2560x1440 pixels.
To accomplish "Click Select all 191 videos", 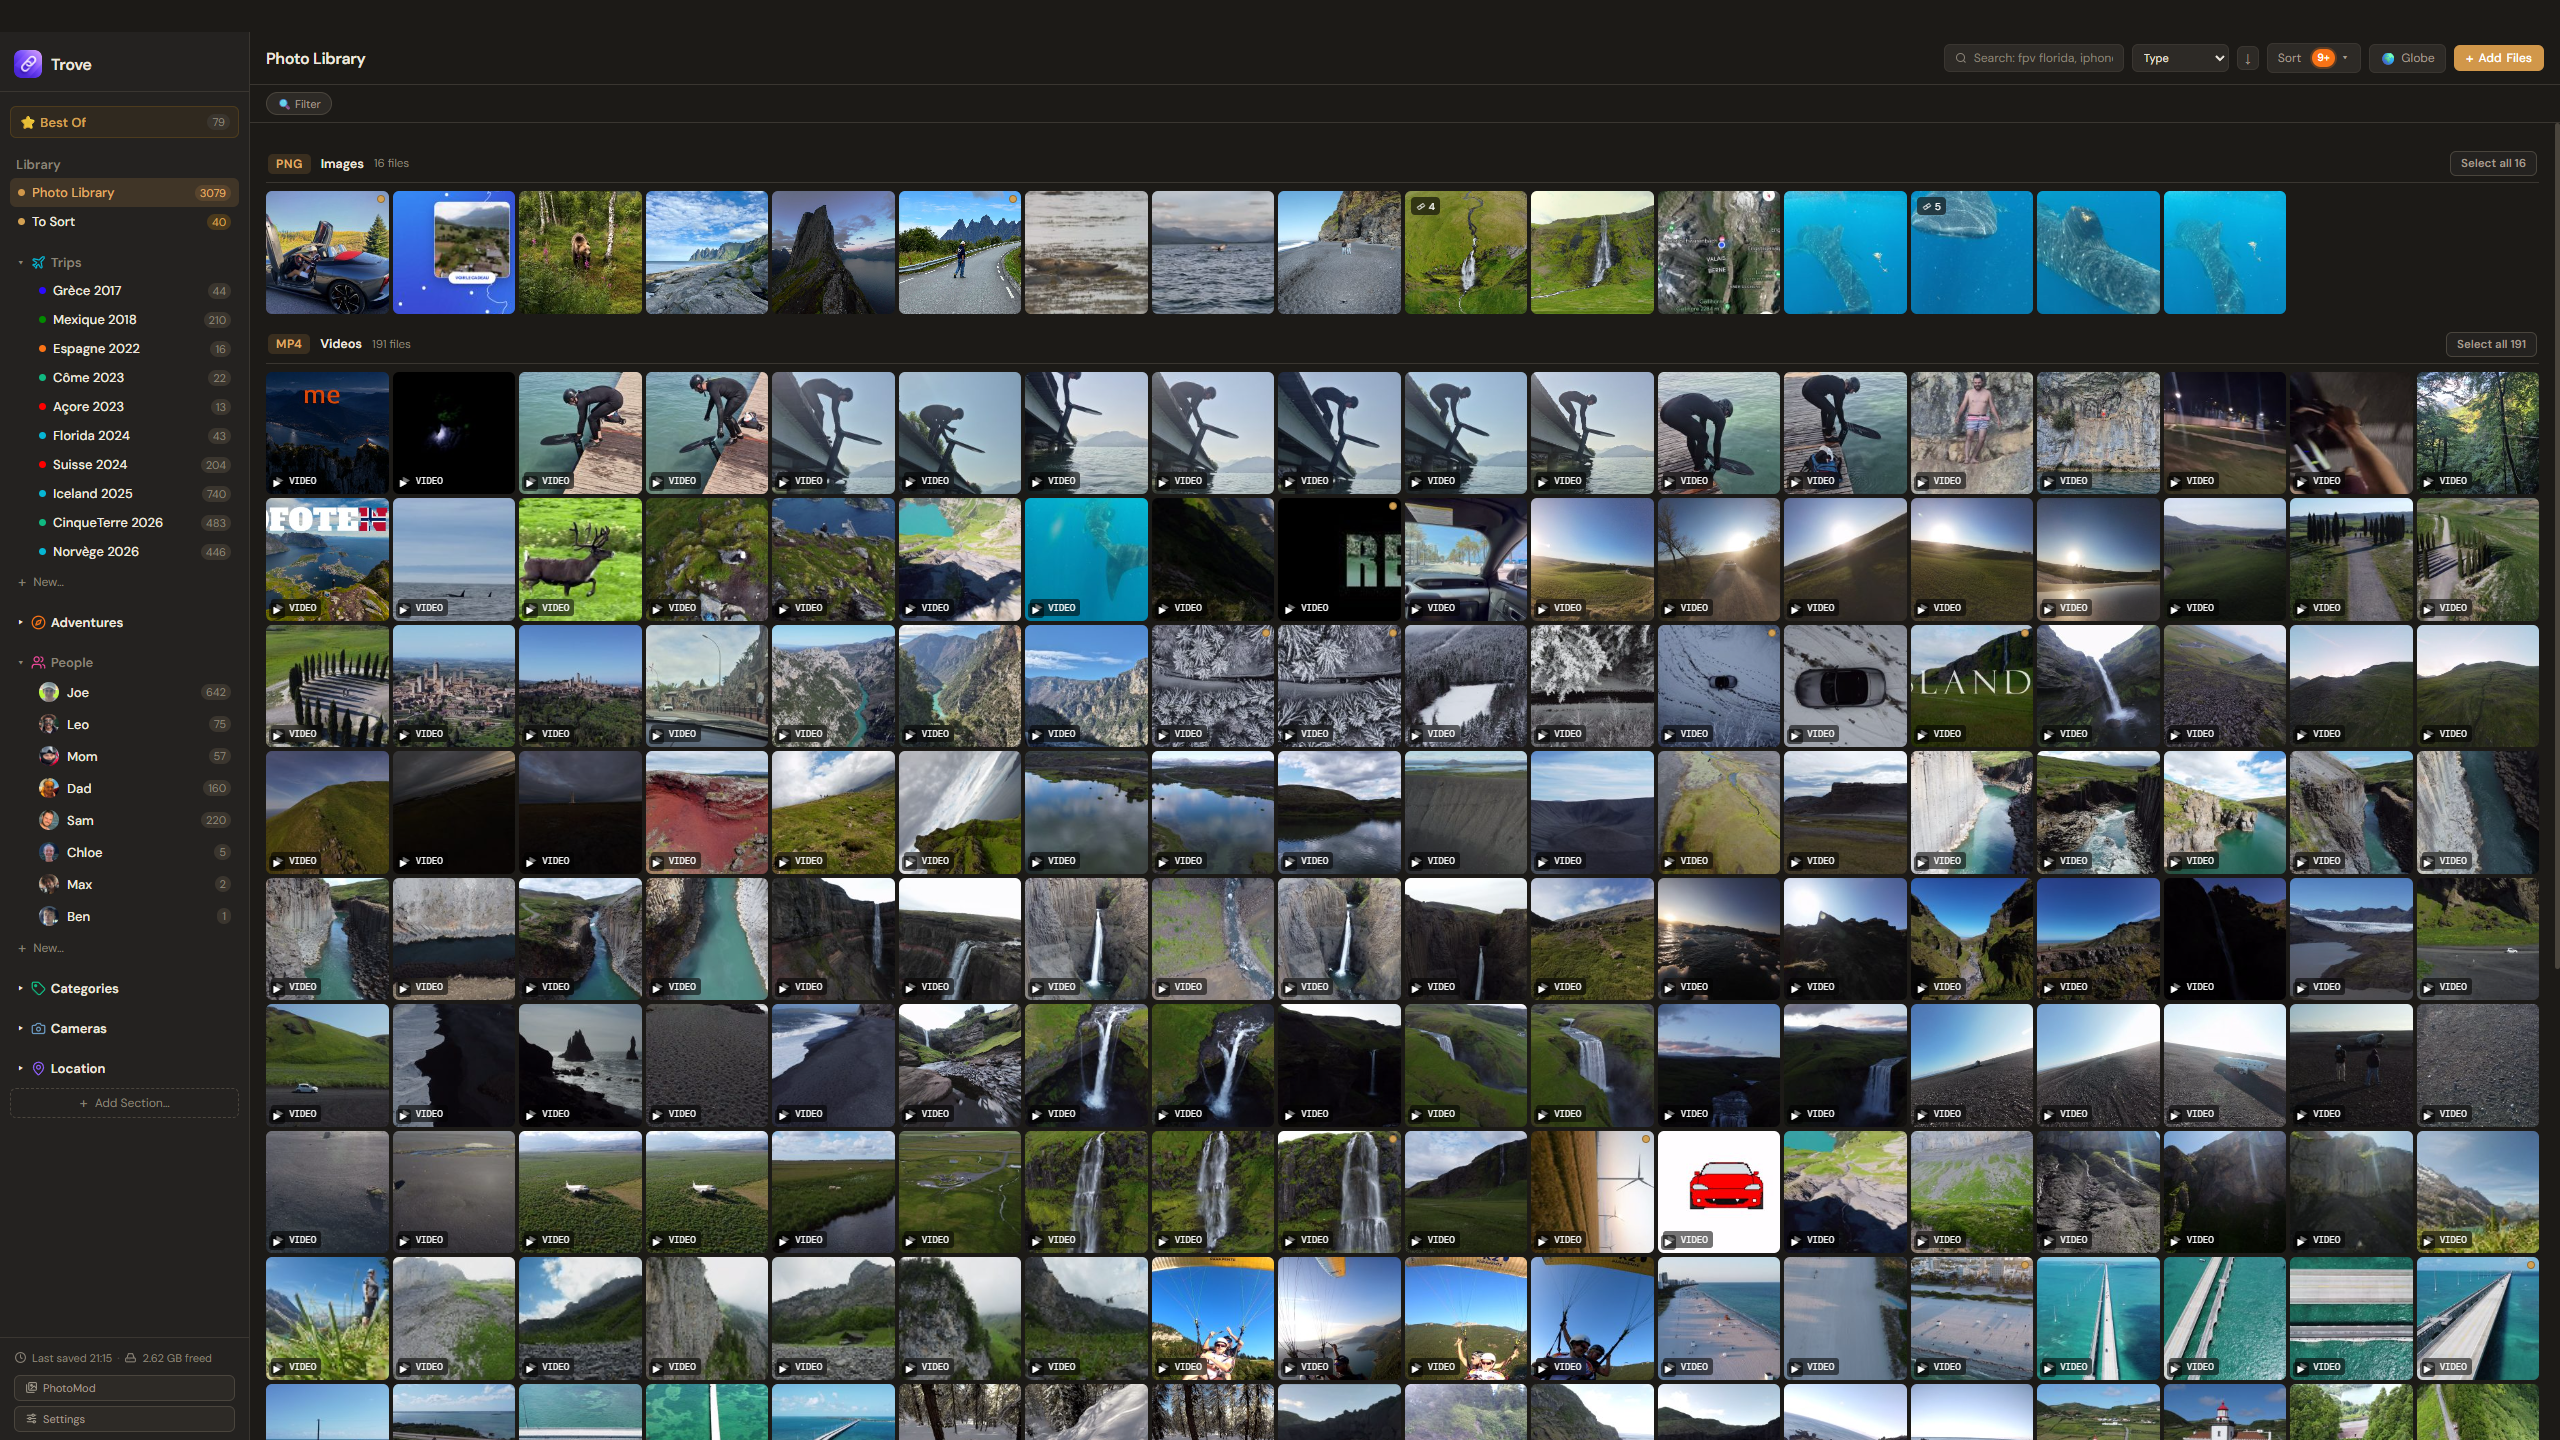I will pos(2491,344).
